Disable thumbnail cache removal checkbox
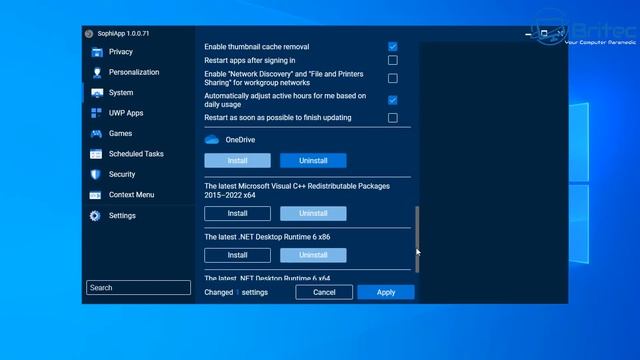 (x=393, y=47)
